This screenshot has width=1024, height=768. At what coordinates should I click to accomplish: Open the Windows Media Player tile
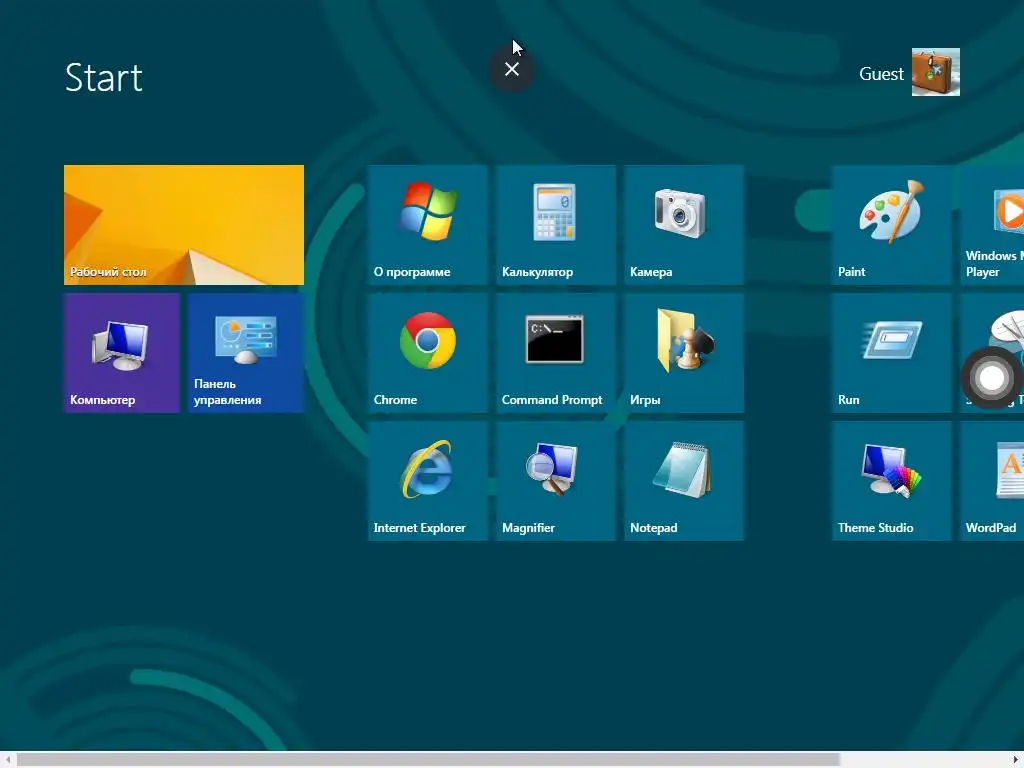992,225
